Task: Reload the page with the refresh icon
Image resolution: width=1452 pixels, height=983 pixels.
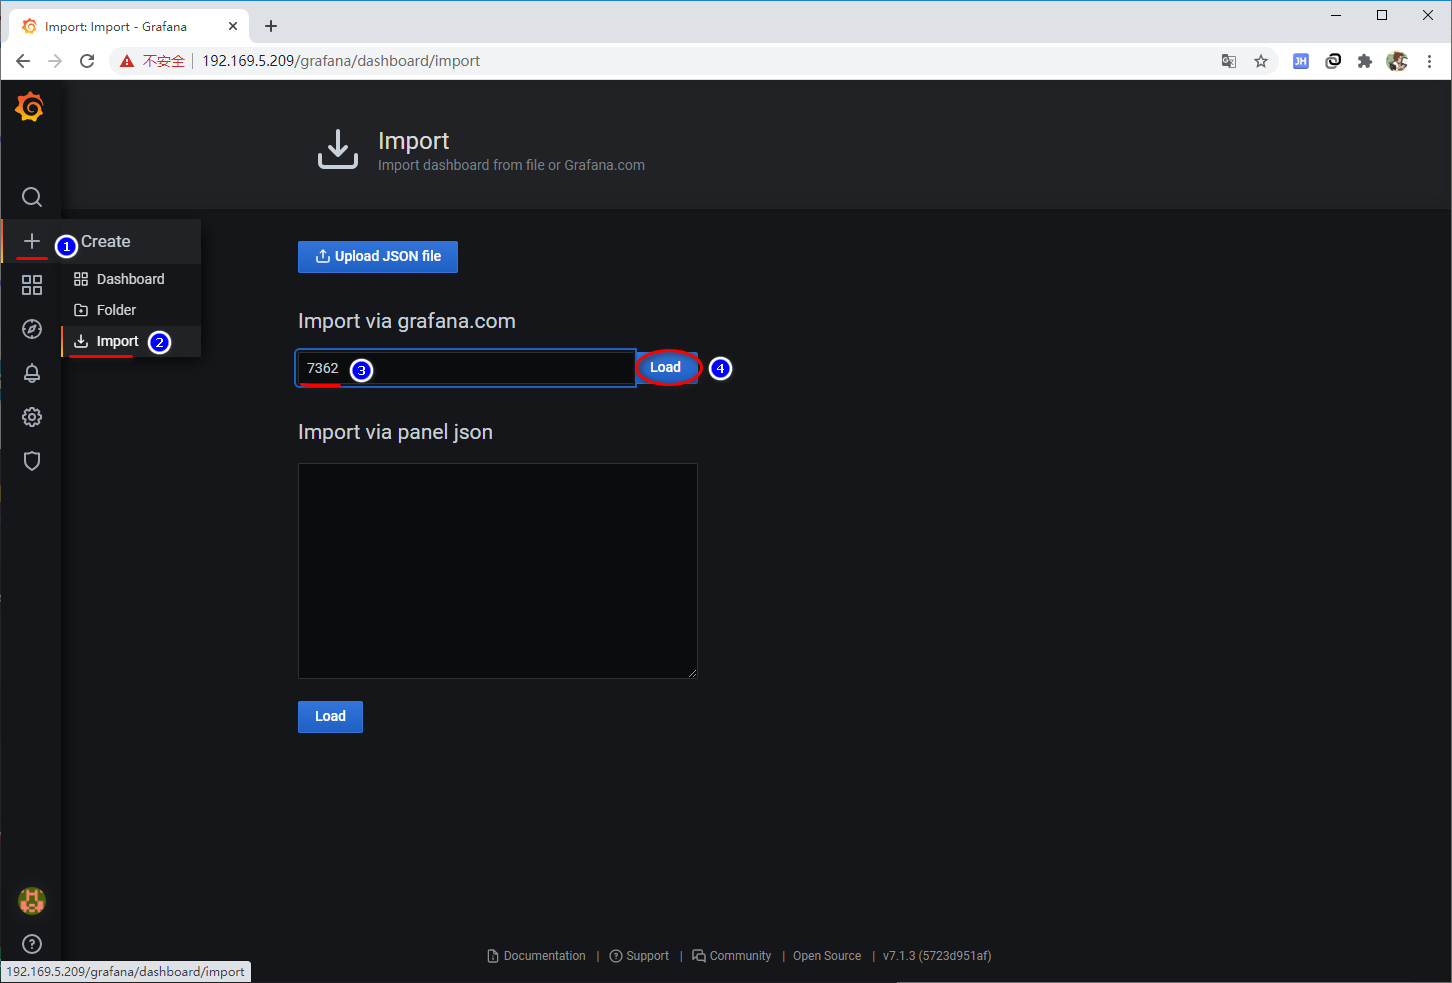Action: (87, 61)
